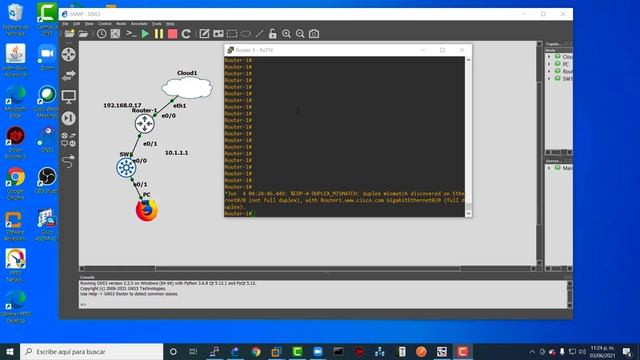Open the Annotate menu

(139, 24)
